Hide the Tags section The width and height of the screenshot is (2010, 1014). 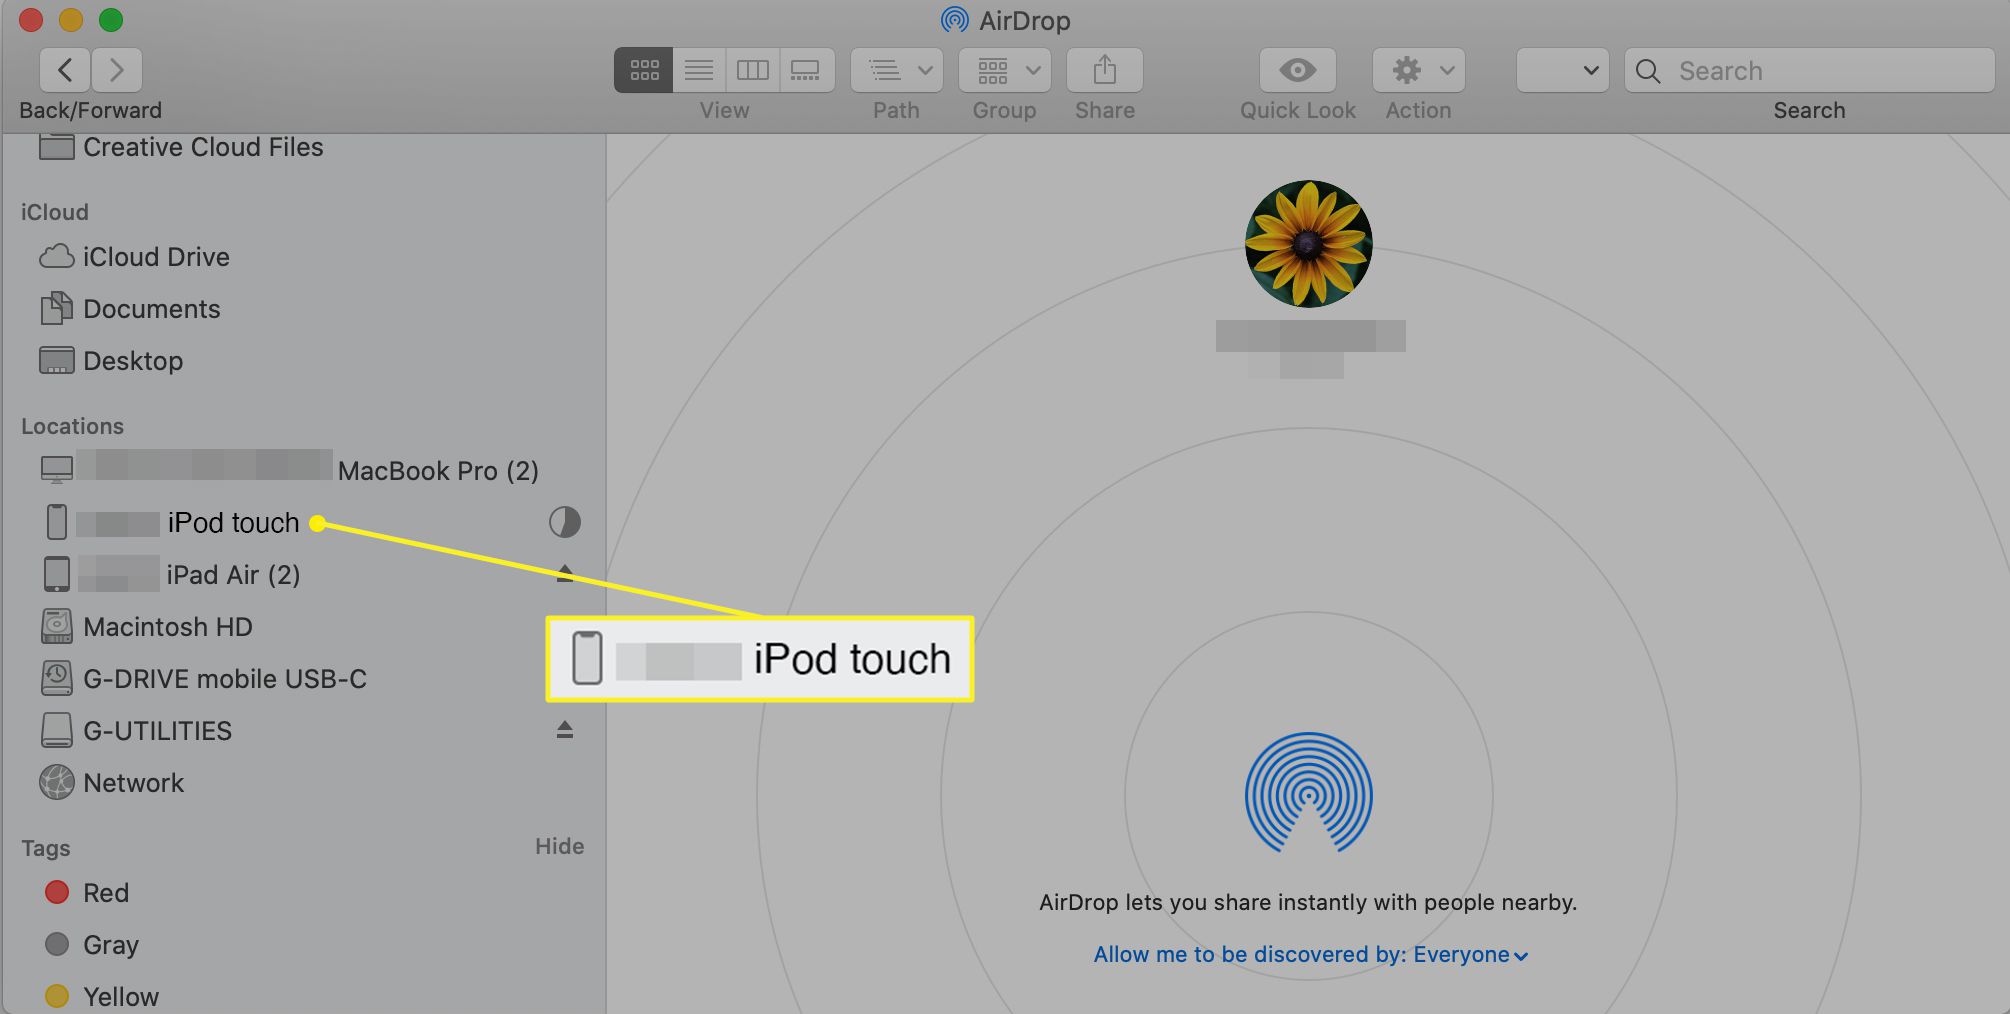click(559, 846)
